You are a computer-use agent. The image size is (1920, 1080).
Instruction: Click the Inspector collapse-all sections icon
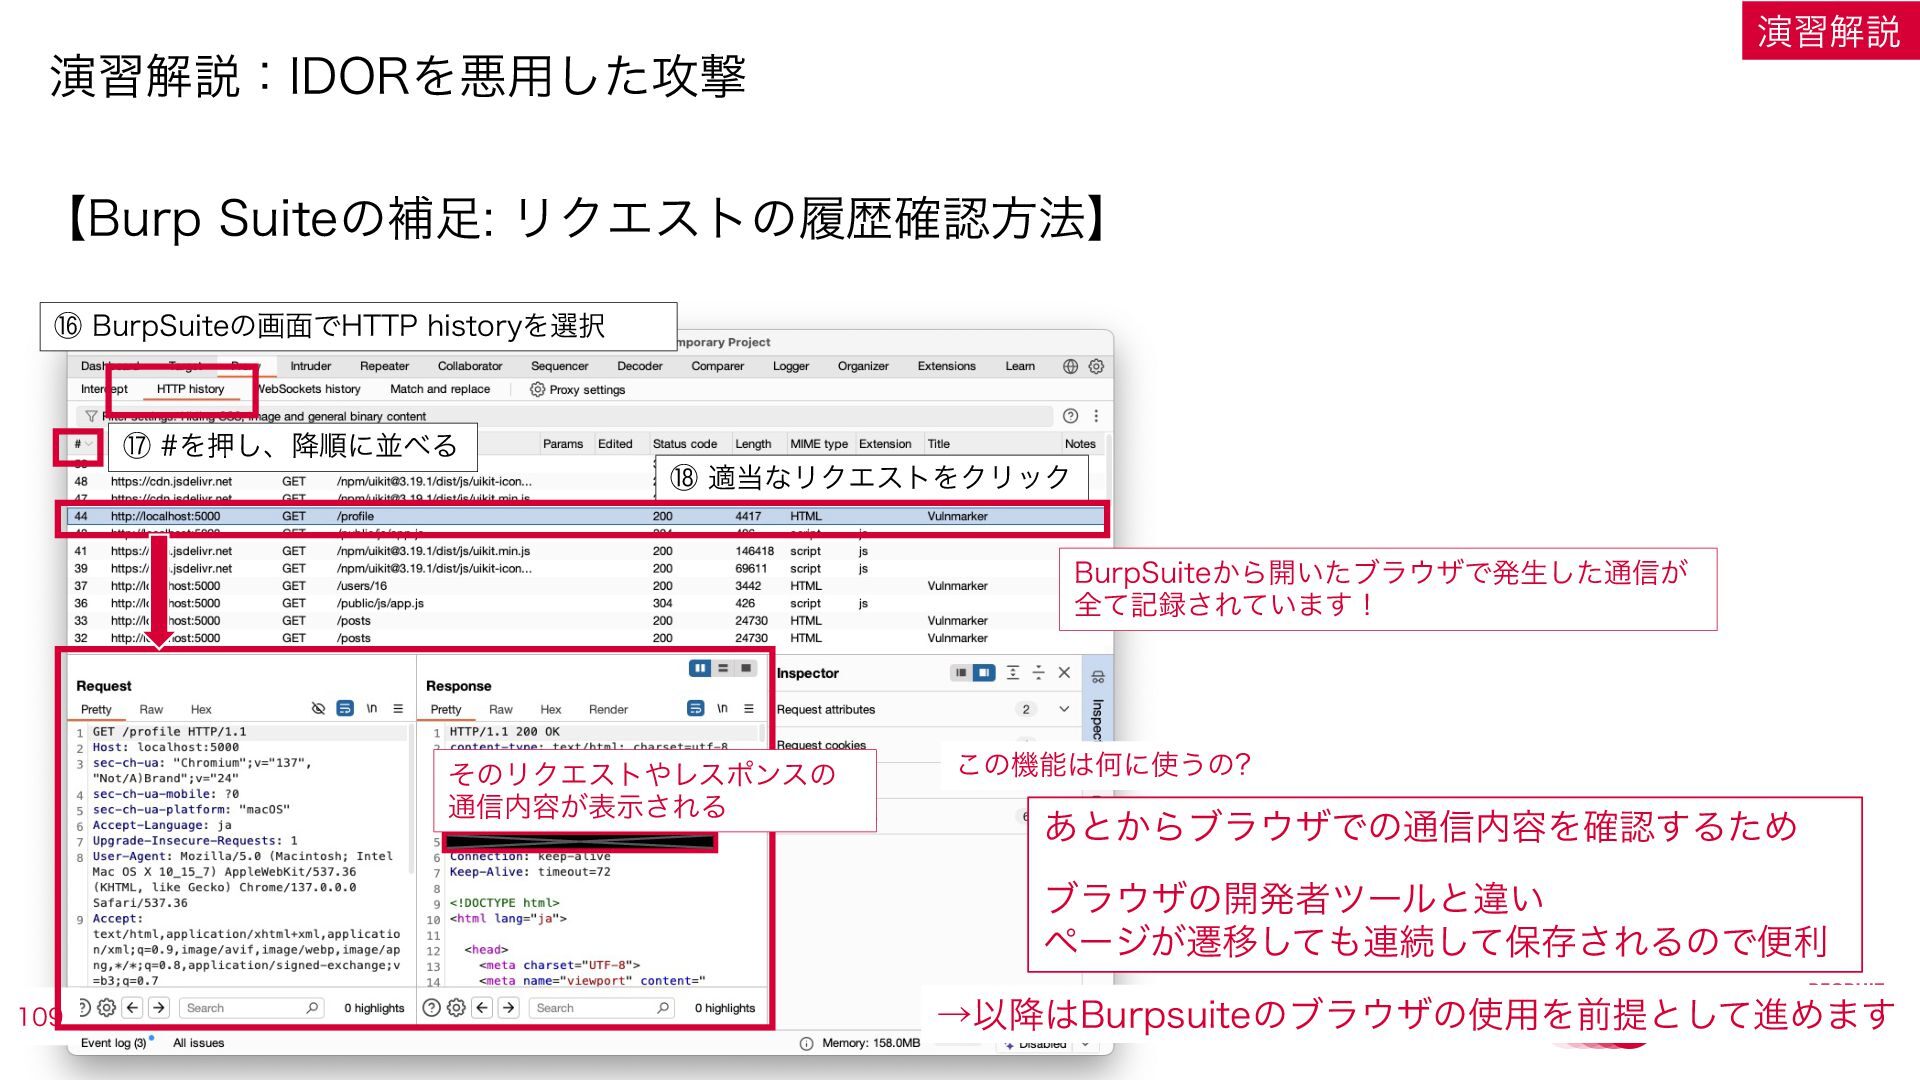(x=1038, y=673)
